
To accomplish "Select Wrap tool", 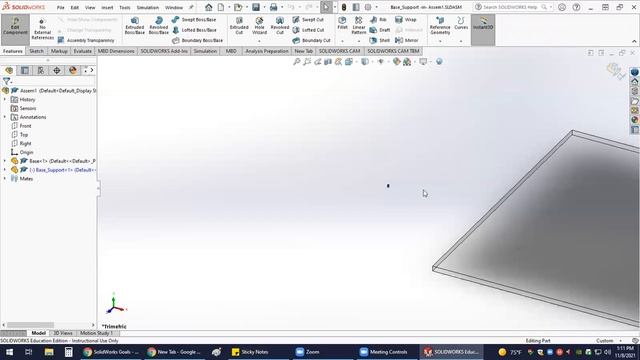I will (406, 20).
